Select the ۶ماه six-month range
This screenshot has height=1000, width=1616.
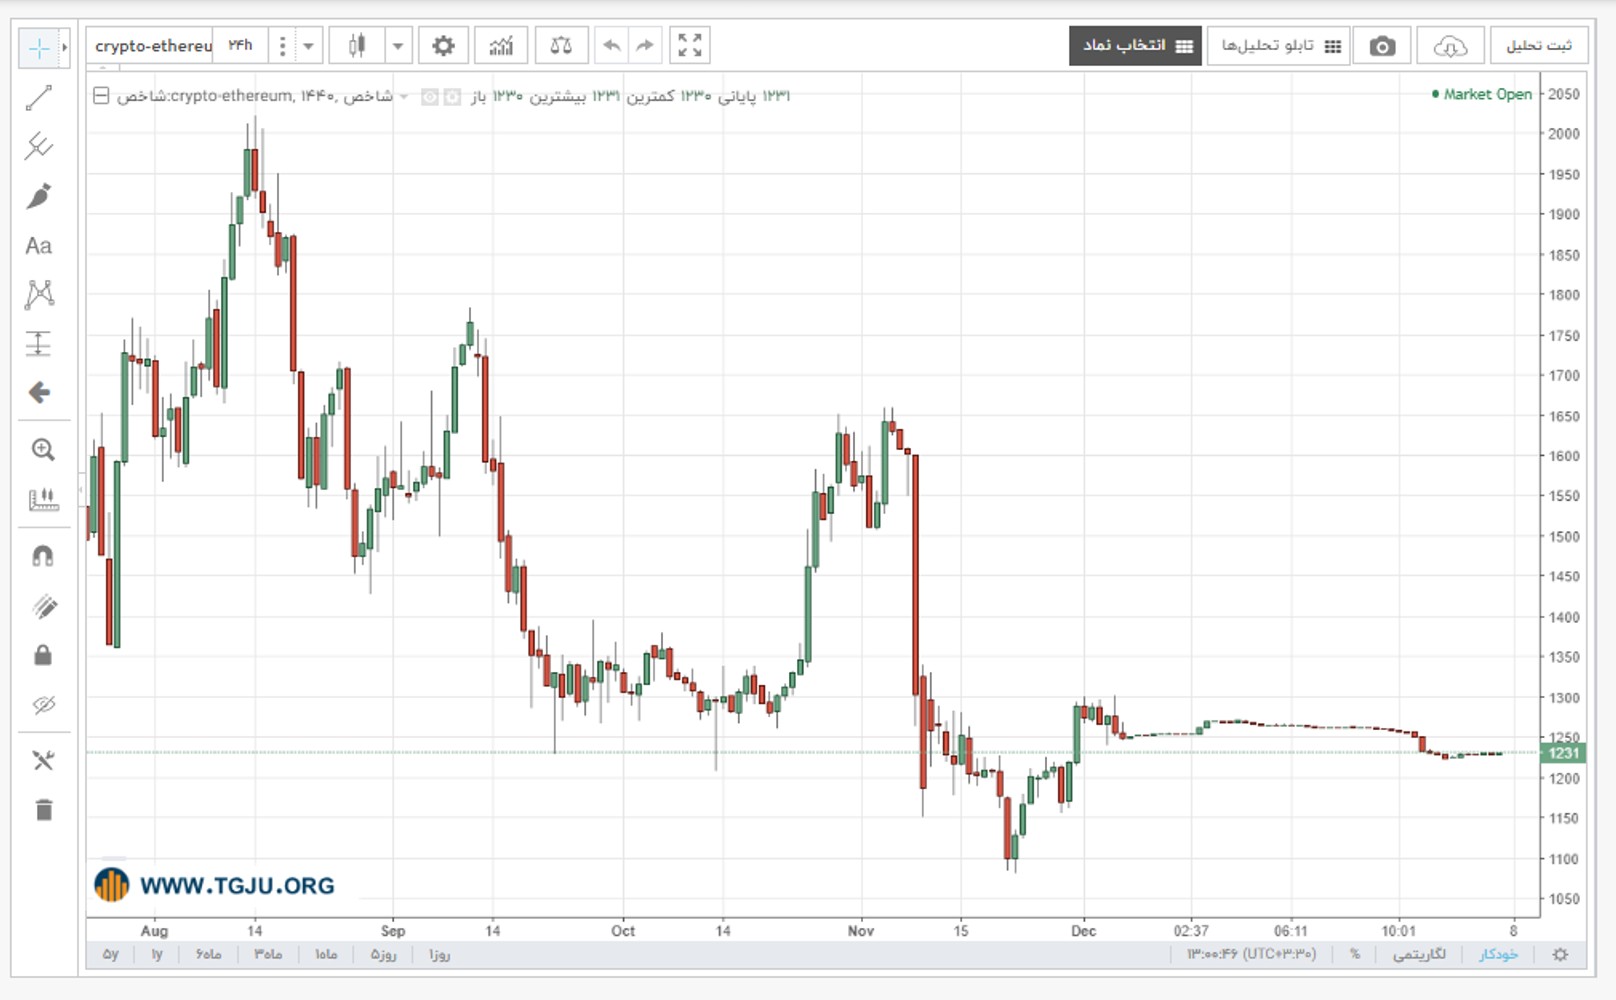[x=208, y=955]
